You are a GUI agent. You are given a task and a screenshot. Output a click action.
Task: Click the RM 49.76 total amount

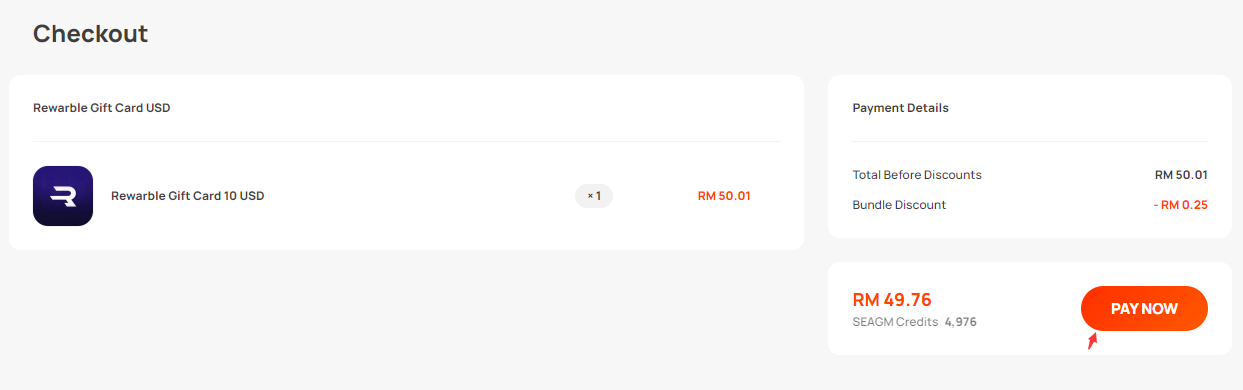tap(892, 300)
